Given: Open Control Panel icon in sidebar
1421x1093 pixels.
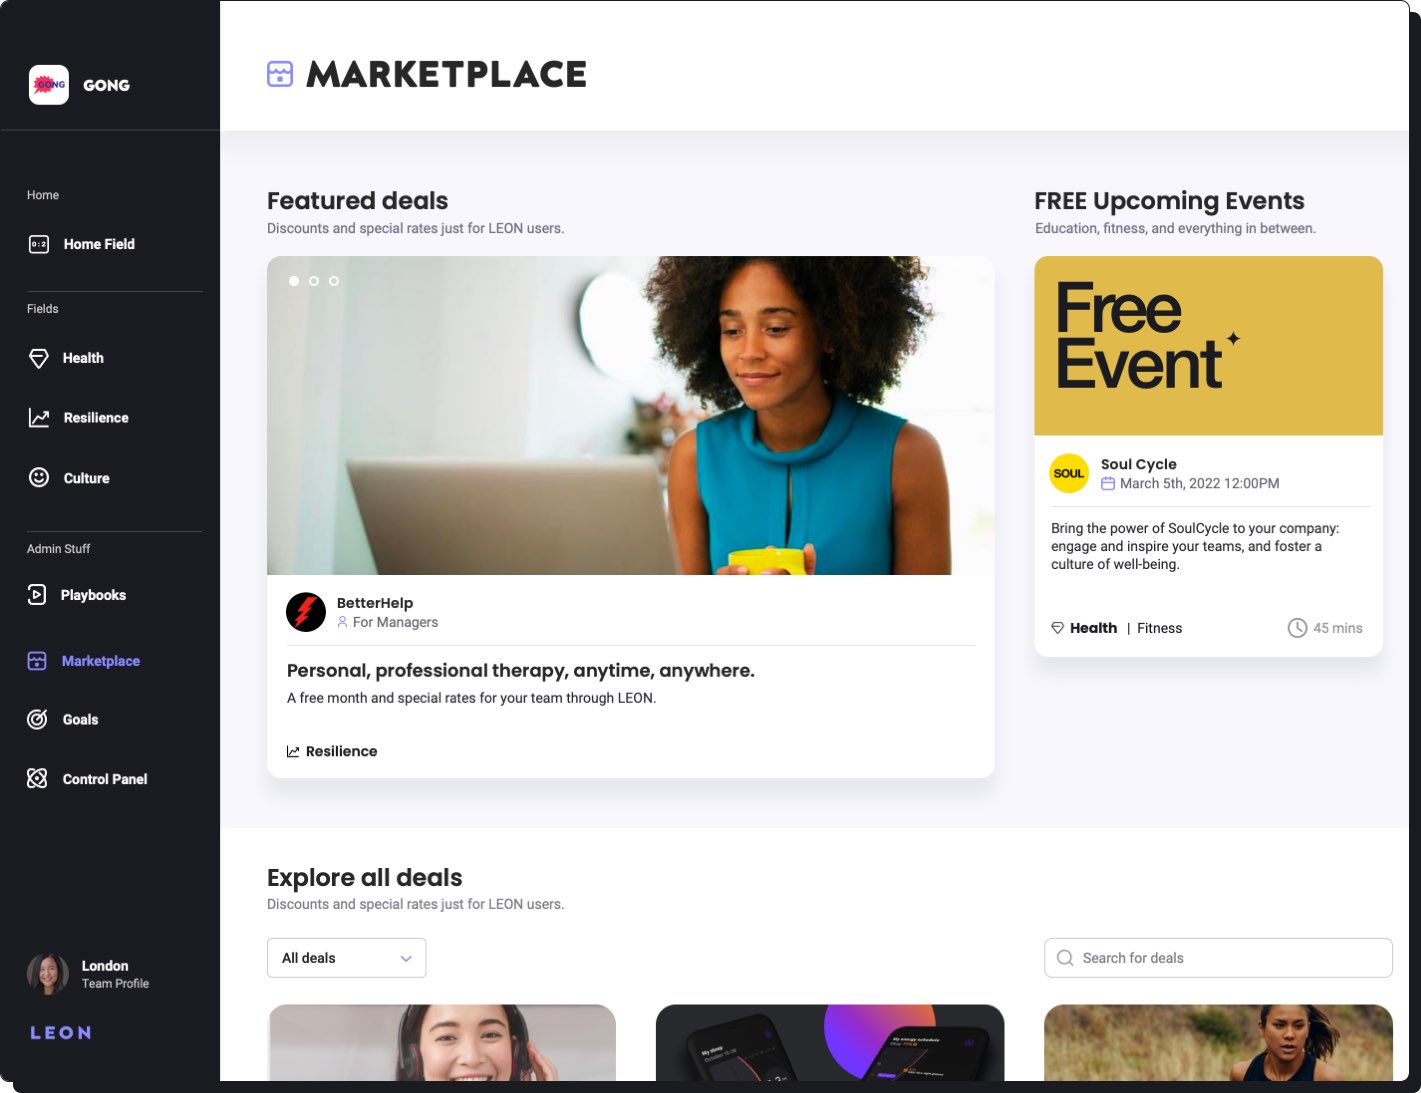Looking at the screenshot, I should pos(37,779).
